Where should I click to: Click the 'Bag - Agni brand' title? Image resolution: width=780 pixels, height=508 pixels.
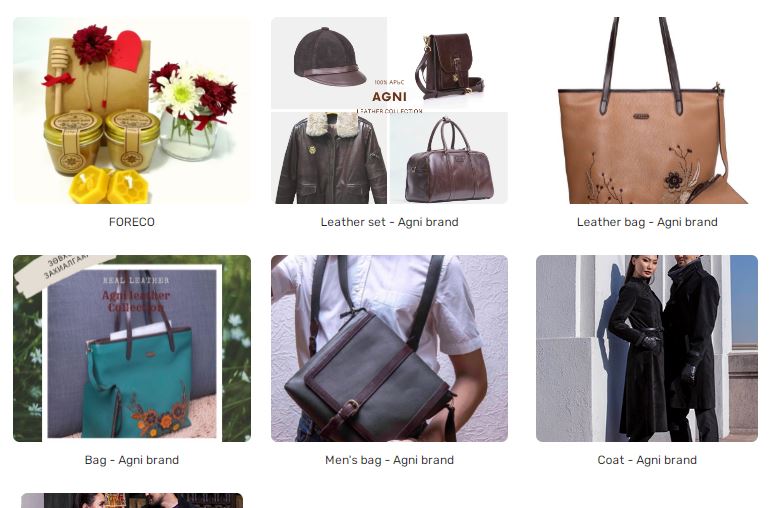click(132, 460)
